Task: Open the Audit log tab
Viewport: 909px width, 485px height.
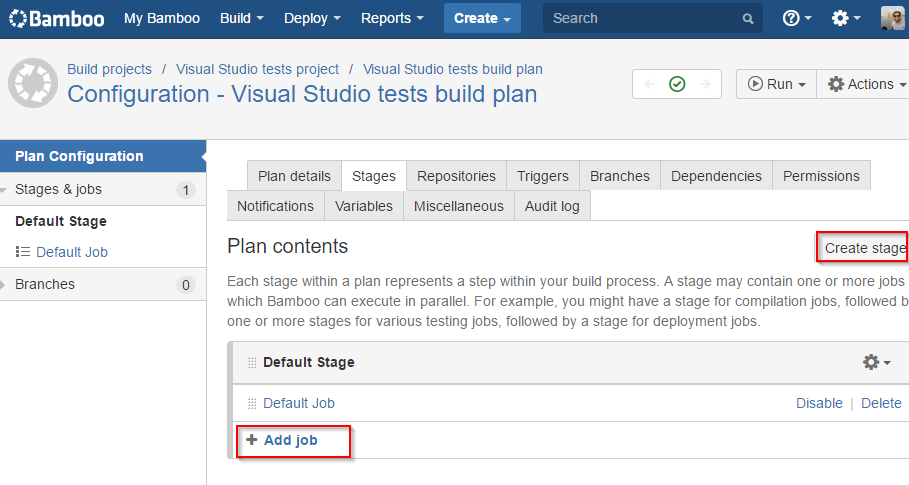Action: 552,206
